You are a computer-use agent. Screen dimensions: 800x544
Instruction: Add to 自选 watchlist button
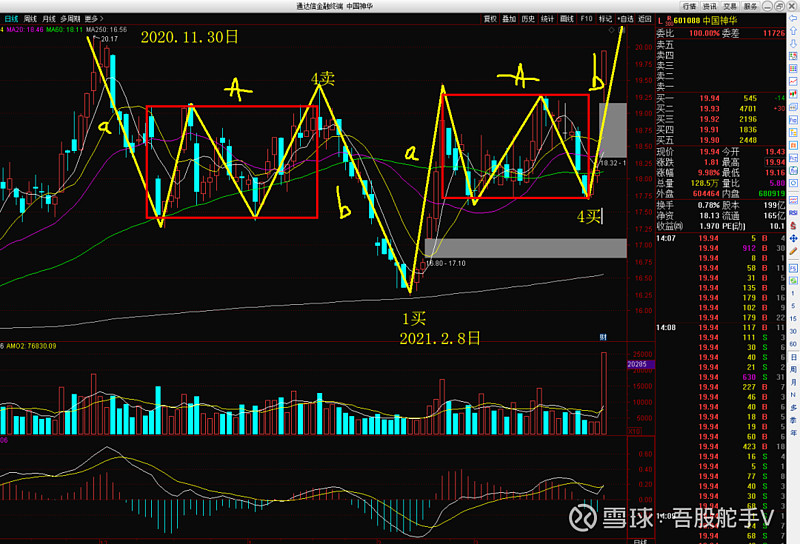625,19
